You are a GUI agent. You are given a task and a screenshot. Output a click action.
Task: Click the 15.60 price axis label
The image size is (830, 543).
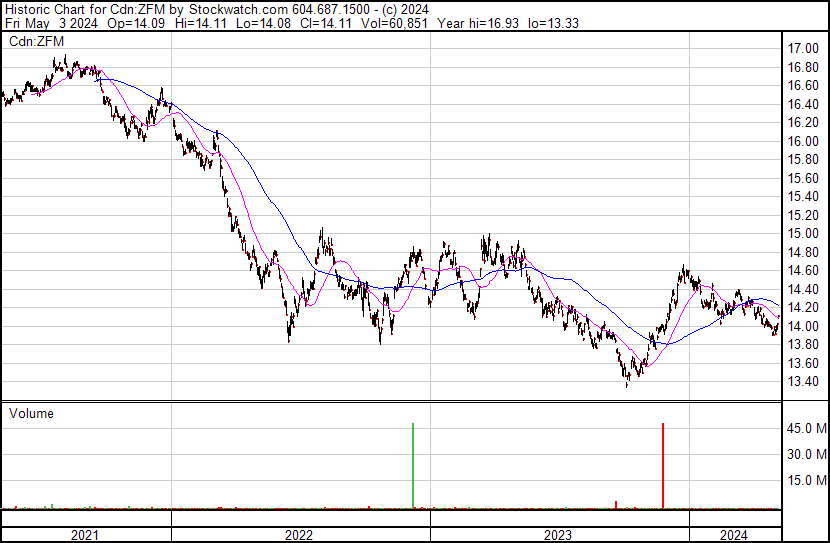tap(803, 178)
